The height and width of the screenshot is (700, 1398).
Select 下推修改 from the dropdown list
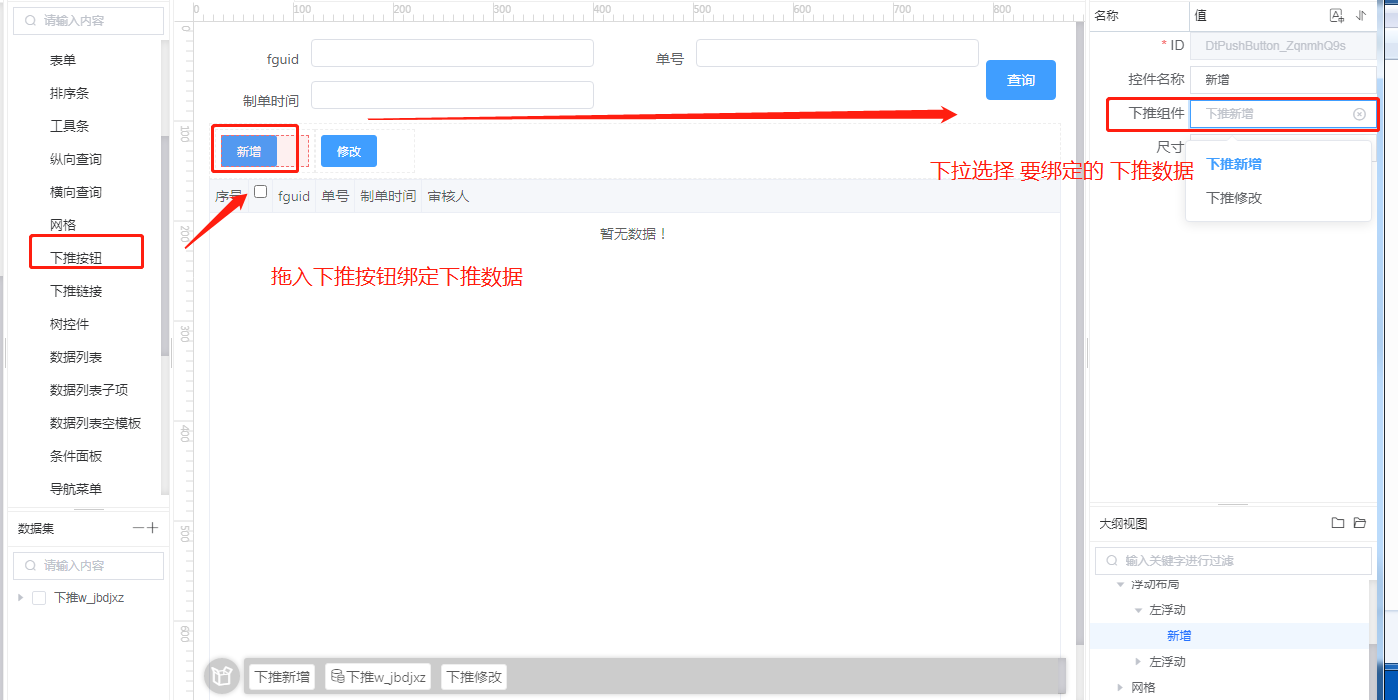(x=1234, y=198)
